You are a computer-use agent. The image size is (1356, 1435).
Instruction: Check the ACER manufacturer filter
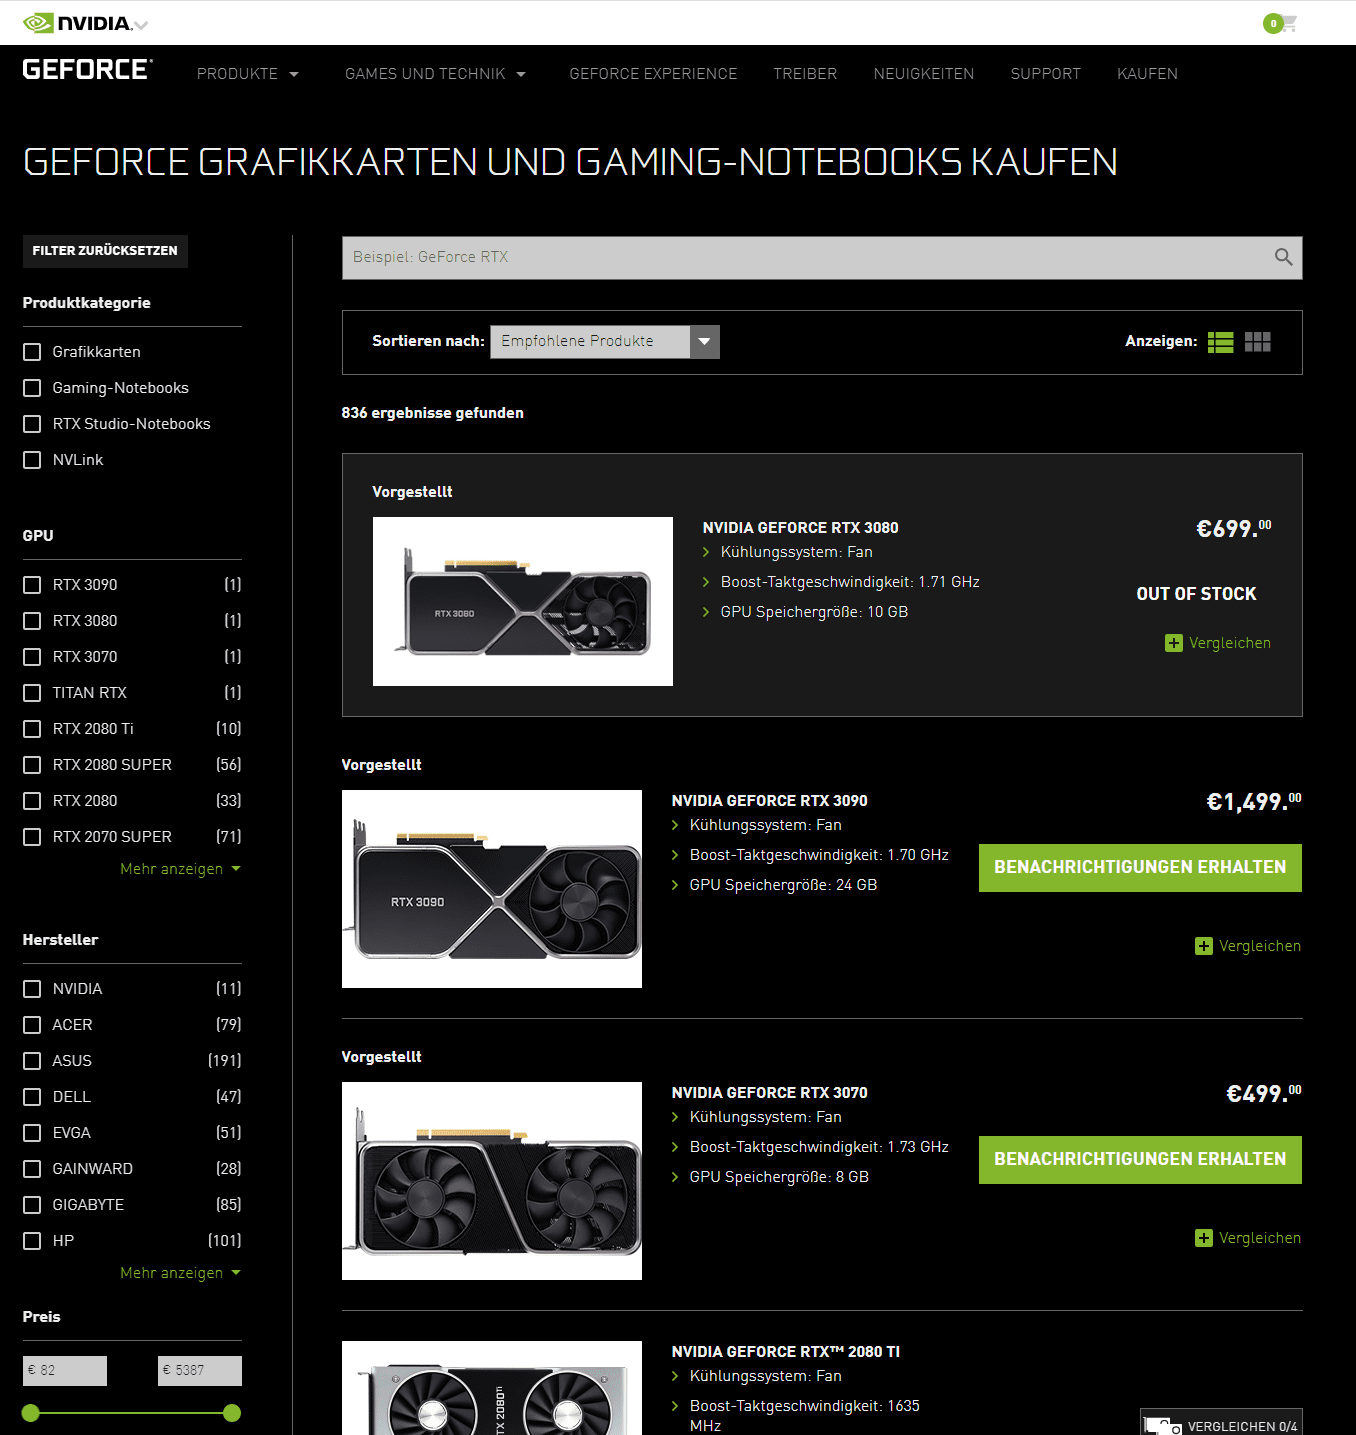tap(32, 1025)
